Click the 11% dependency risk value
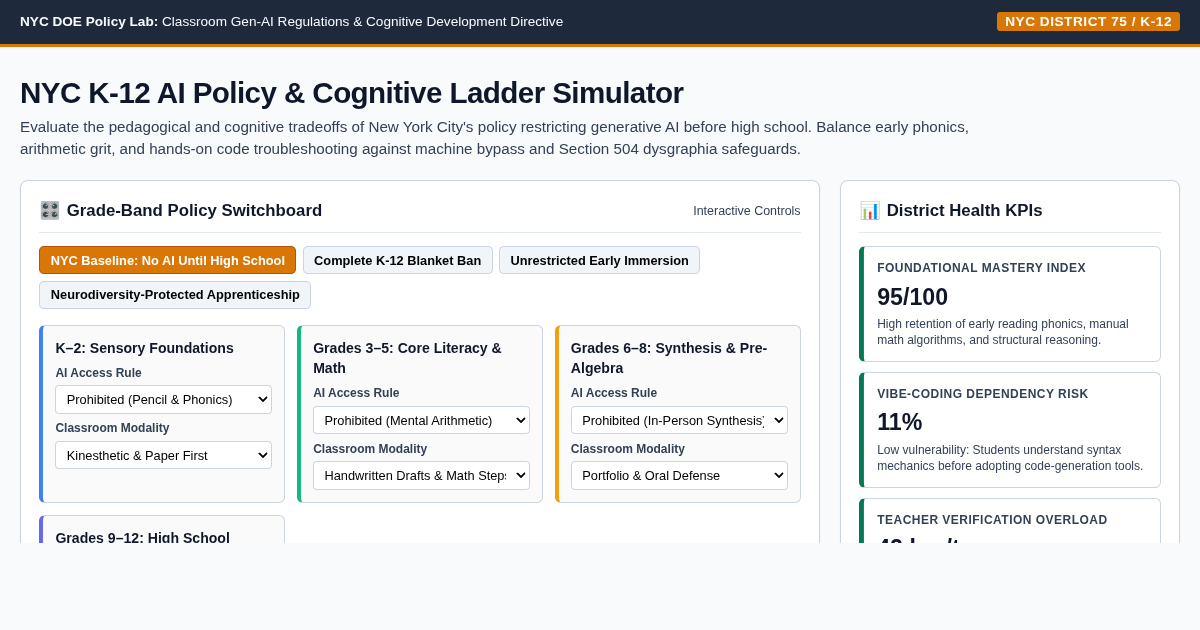Viewport: 1200px width, 630px height. point(899,422)
